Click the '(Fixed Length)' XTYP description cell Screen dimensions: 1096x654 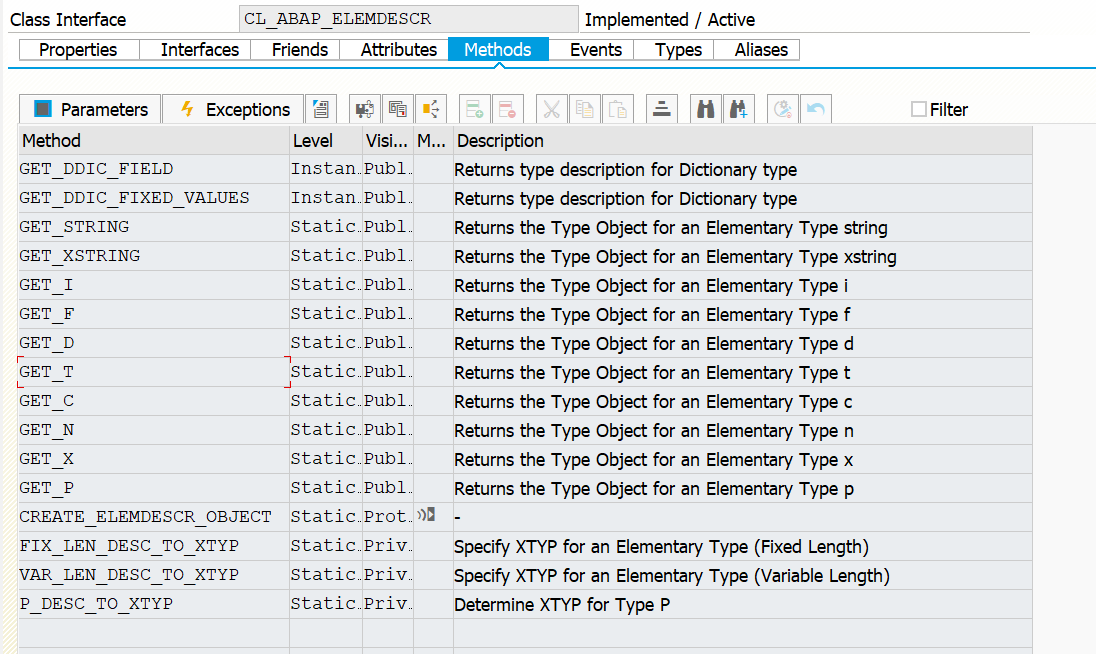pos(742,546)
